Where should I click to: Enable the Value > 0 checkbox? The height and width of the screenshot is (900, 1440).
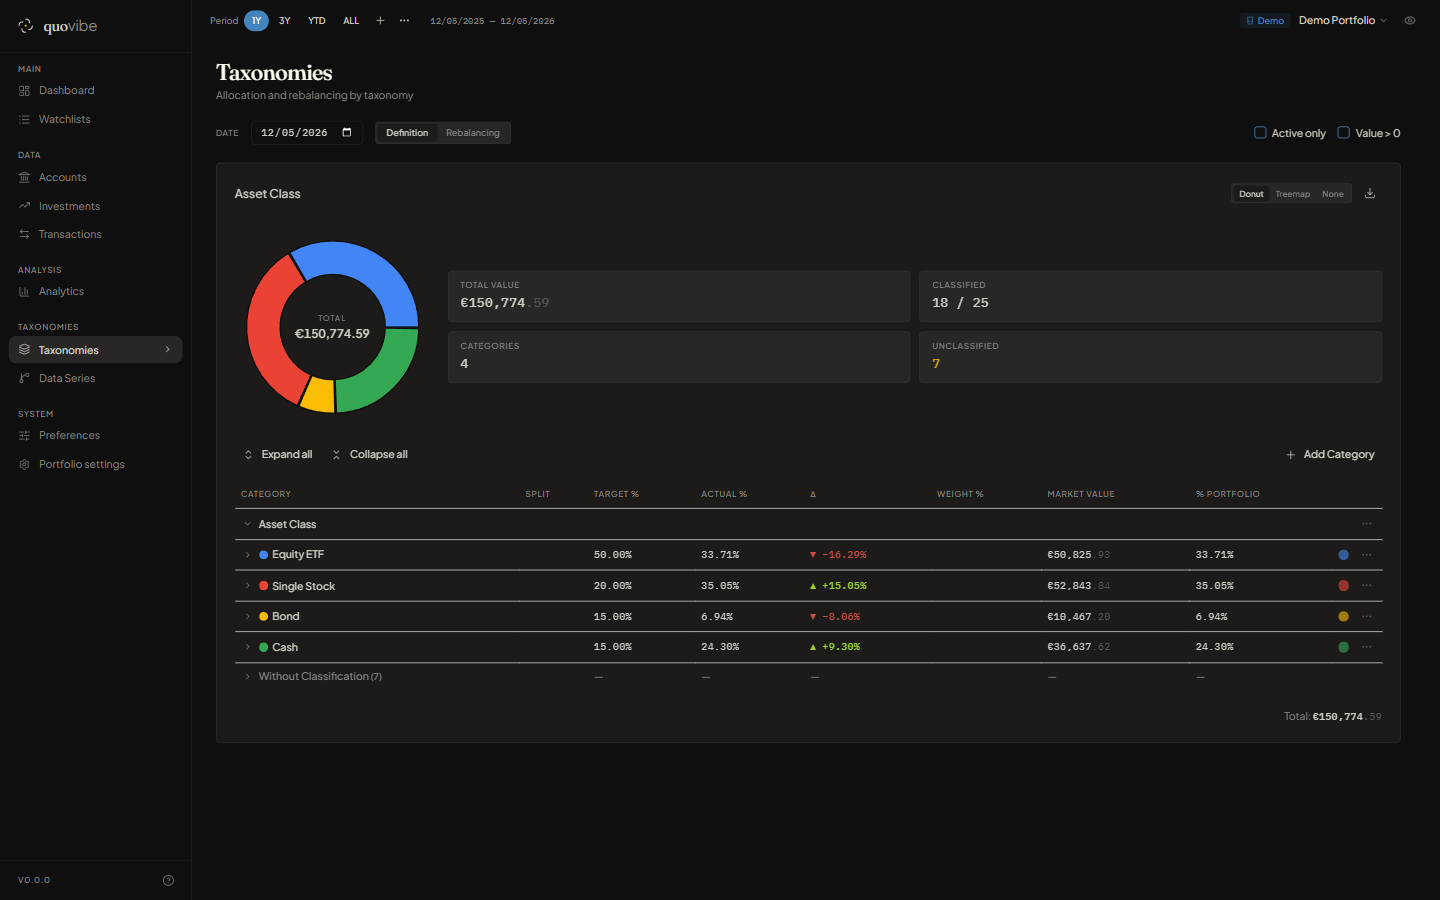coord(1344,133)
